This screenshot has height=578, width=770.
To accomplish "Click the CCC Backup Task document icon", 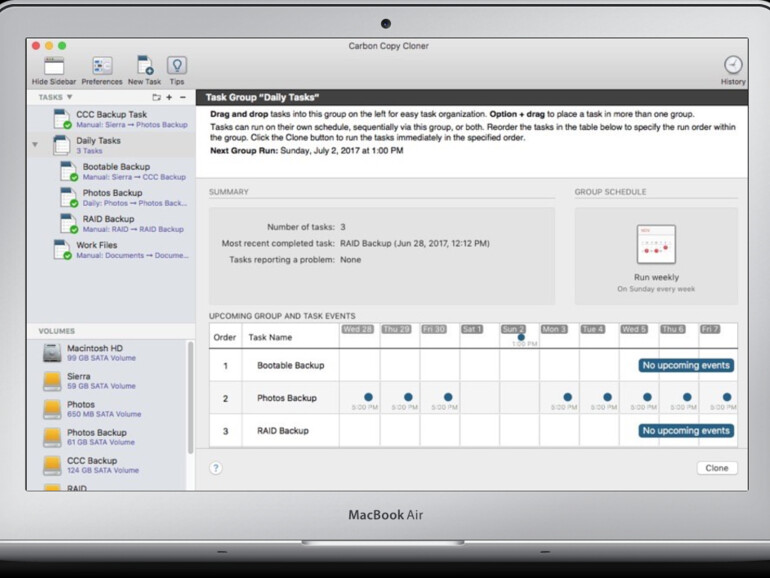I will [x=62, y=119].
